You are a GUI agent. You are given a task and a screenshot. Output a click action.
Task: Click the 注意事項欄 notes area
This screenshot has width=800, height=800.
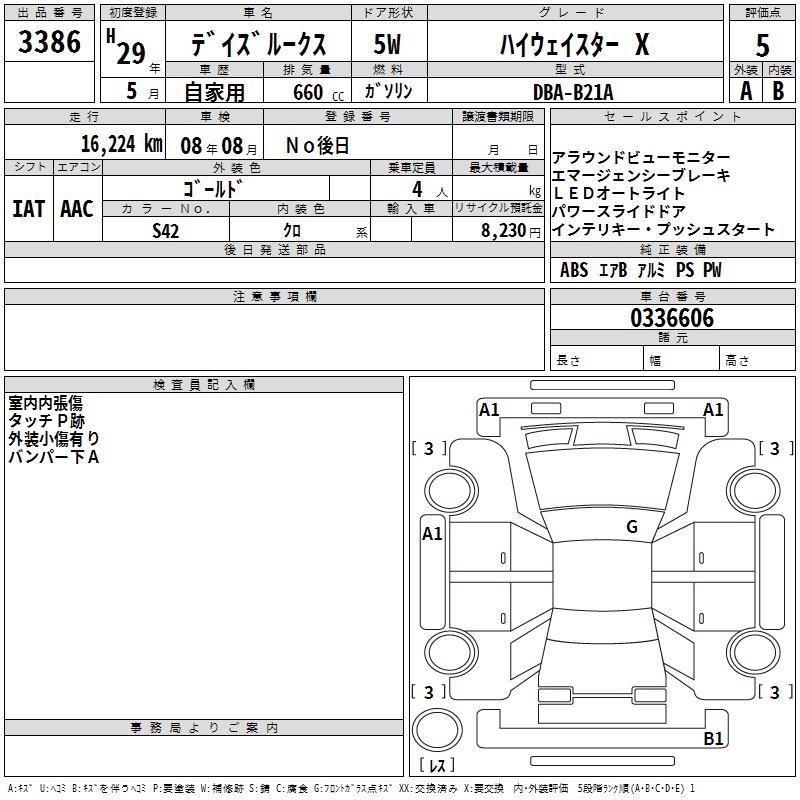pyautogui.click(x=274, y=337)
